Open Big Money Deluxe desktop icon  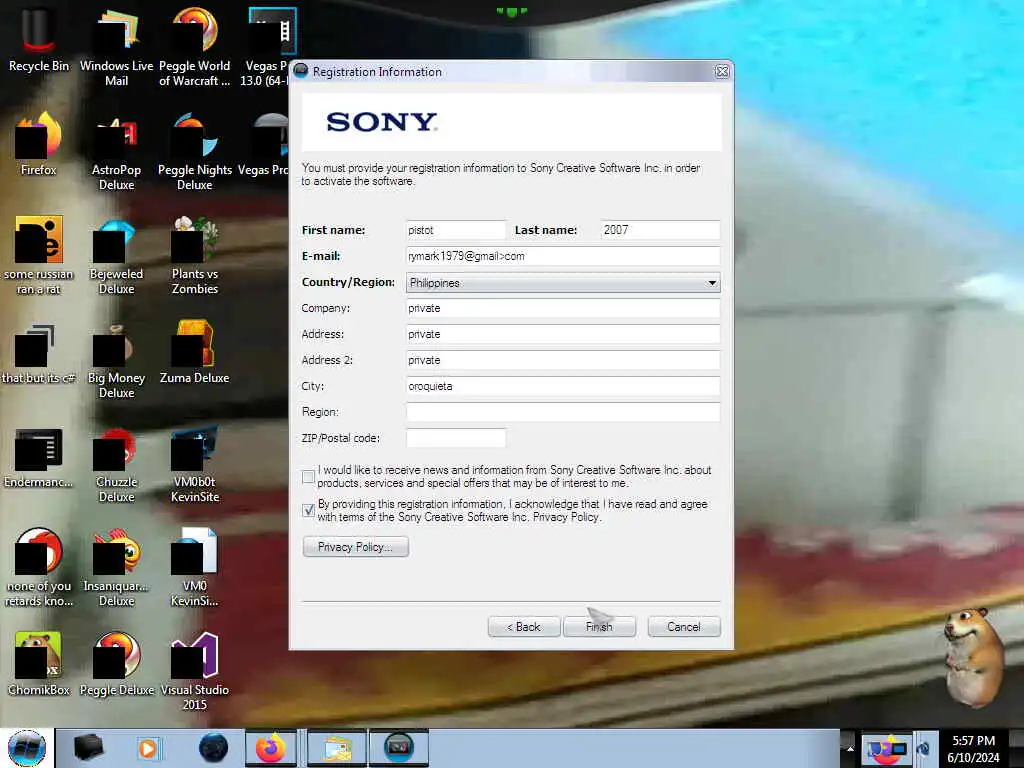click(x=116, y=360)
